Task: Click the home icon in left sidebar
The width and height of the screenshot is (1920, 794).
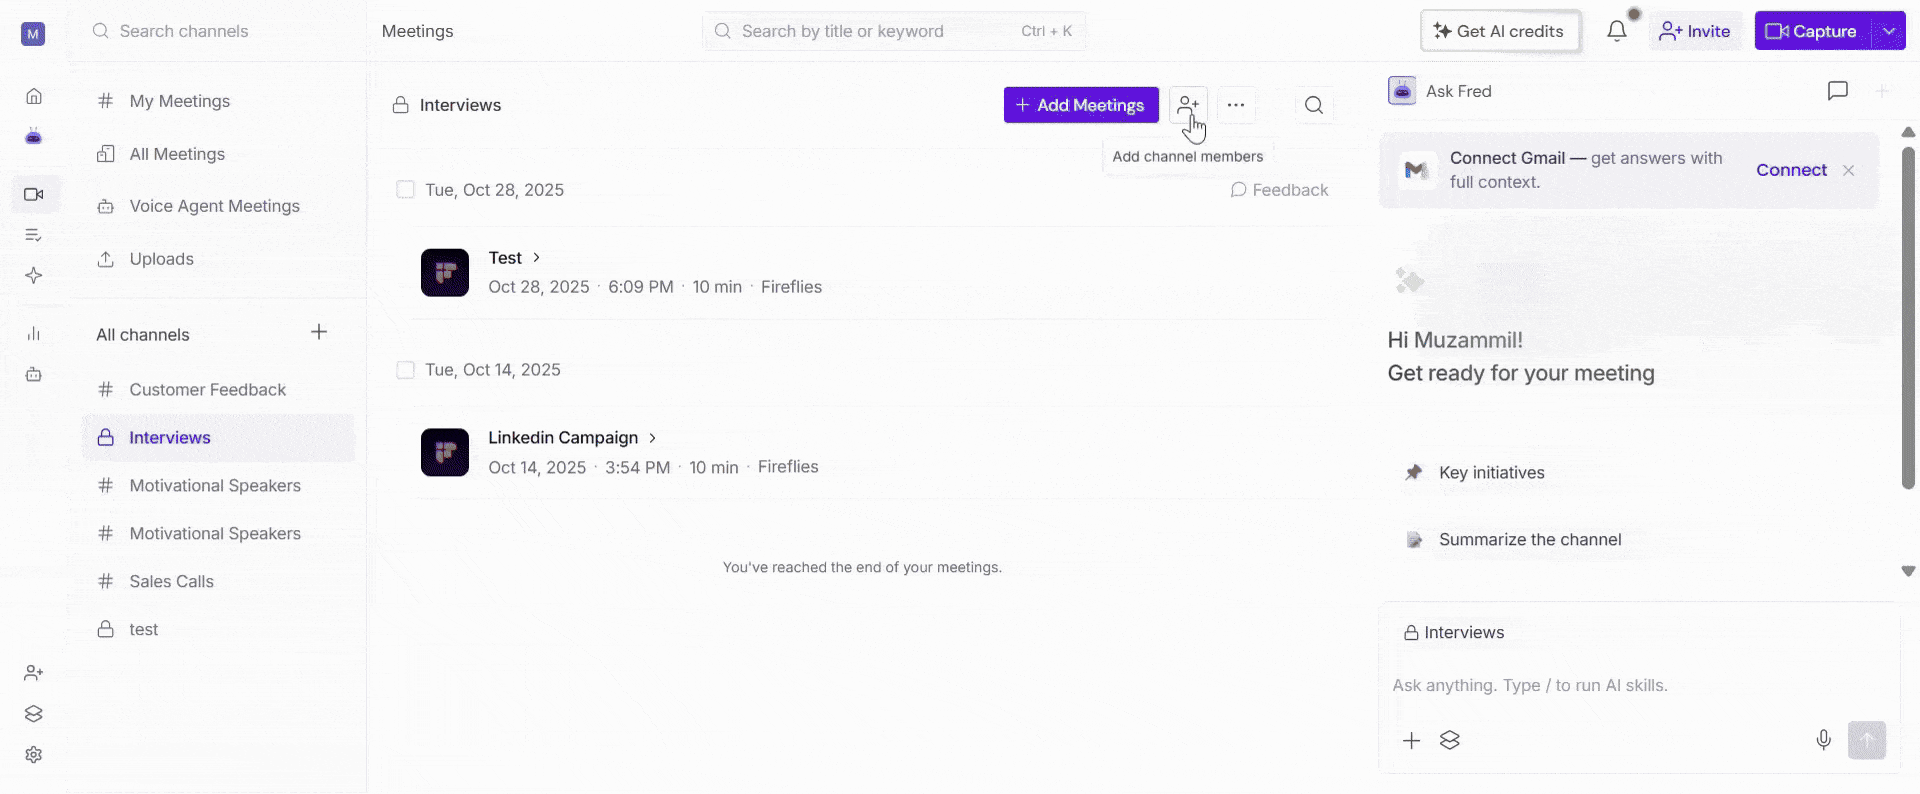Action: 34,96
